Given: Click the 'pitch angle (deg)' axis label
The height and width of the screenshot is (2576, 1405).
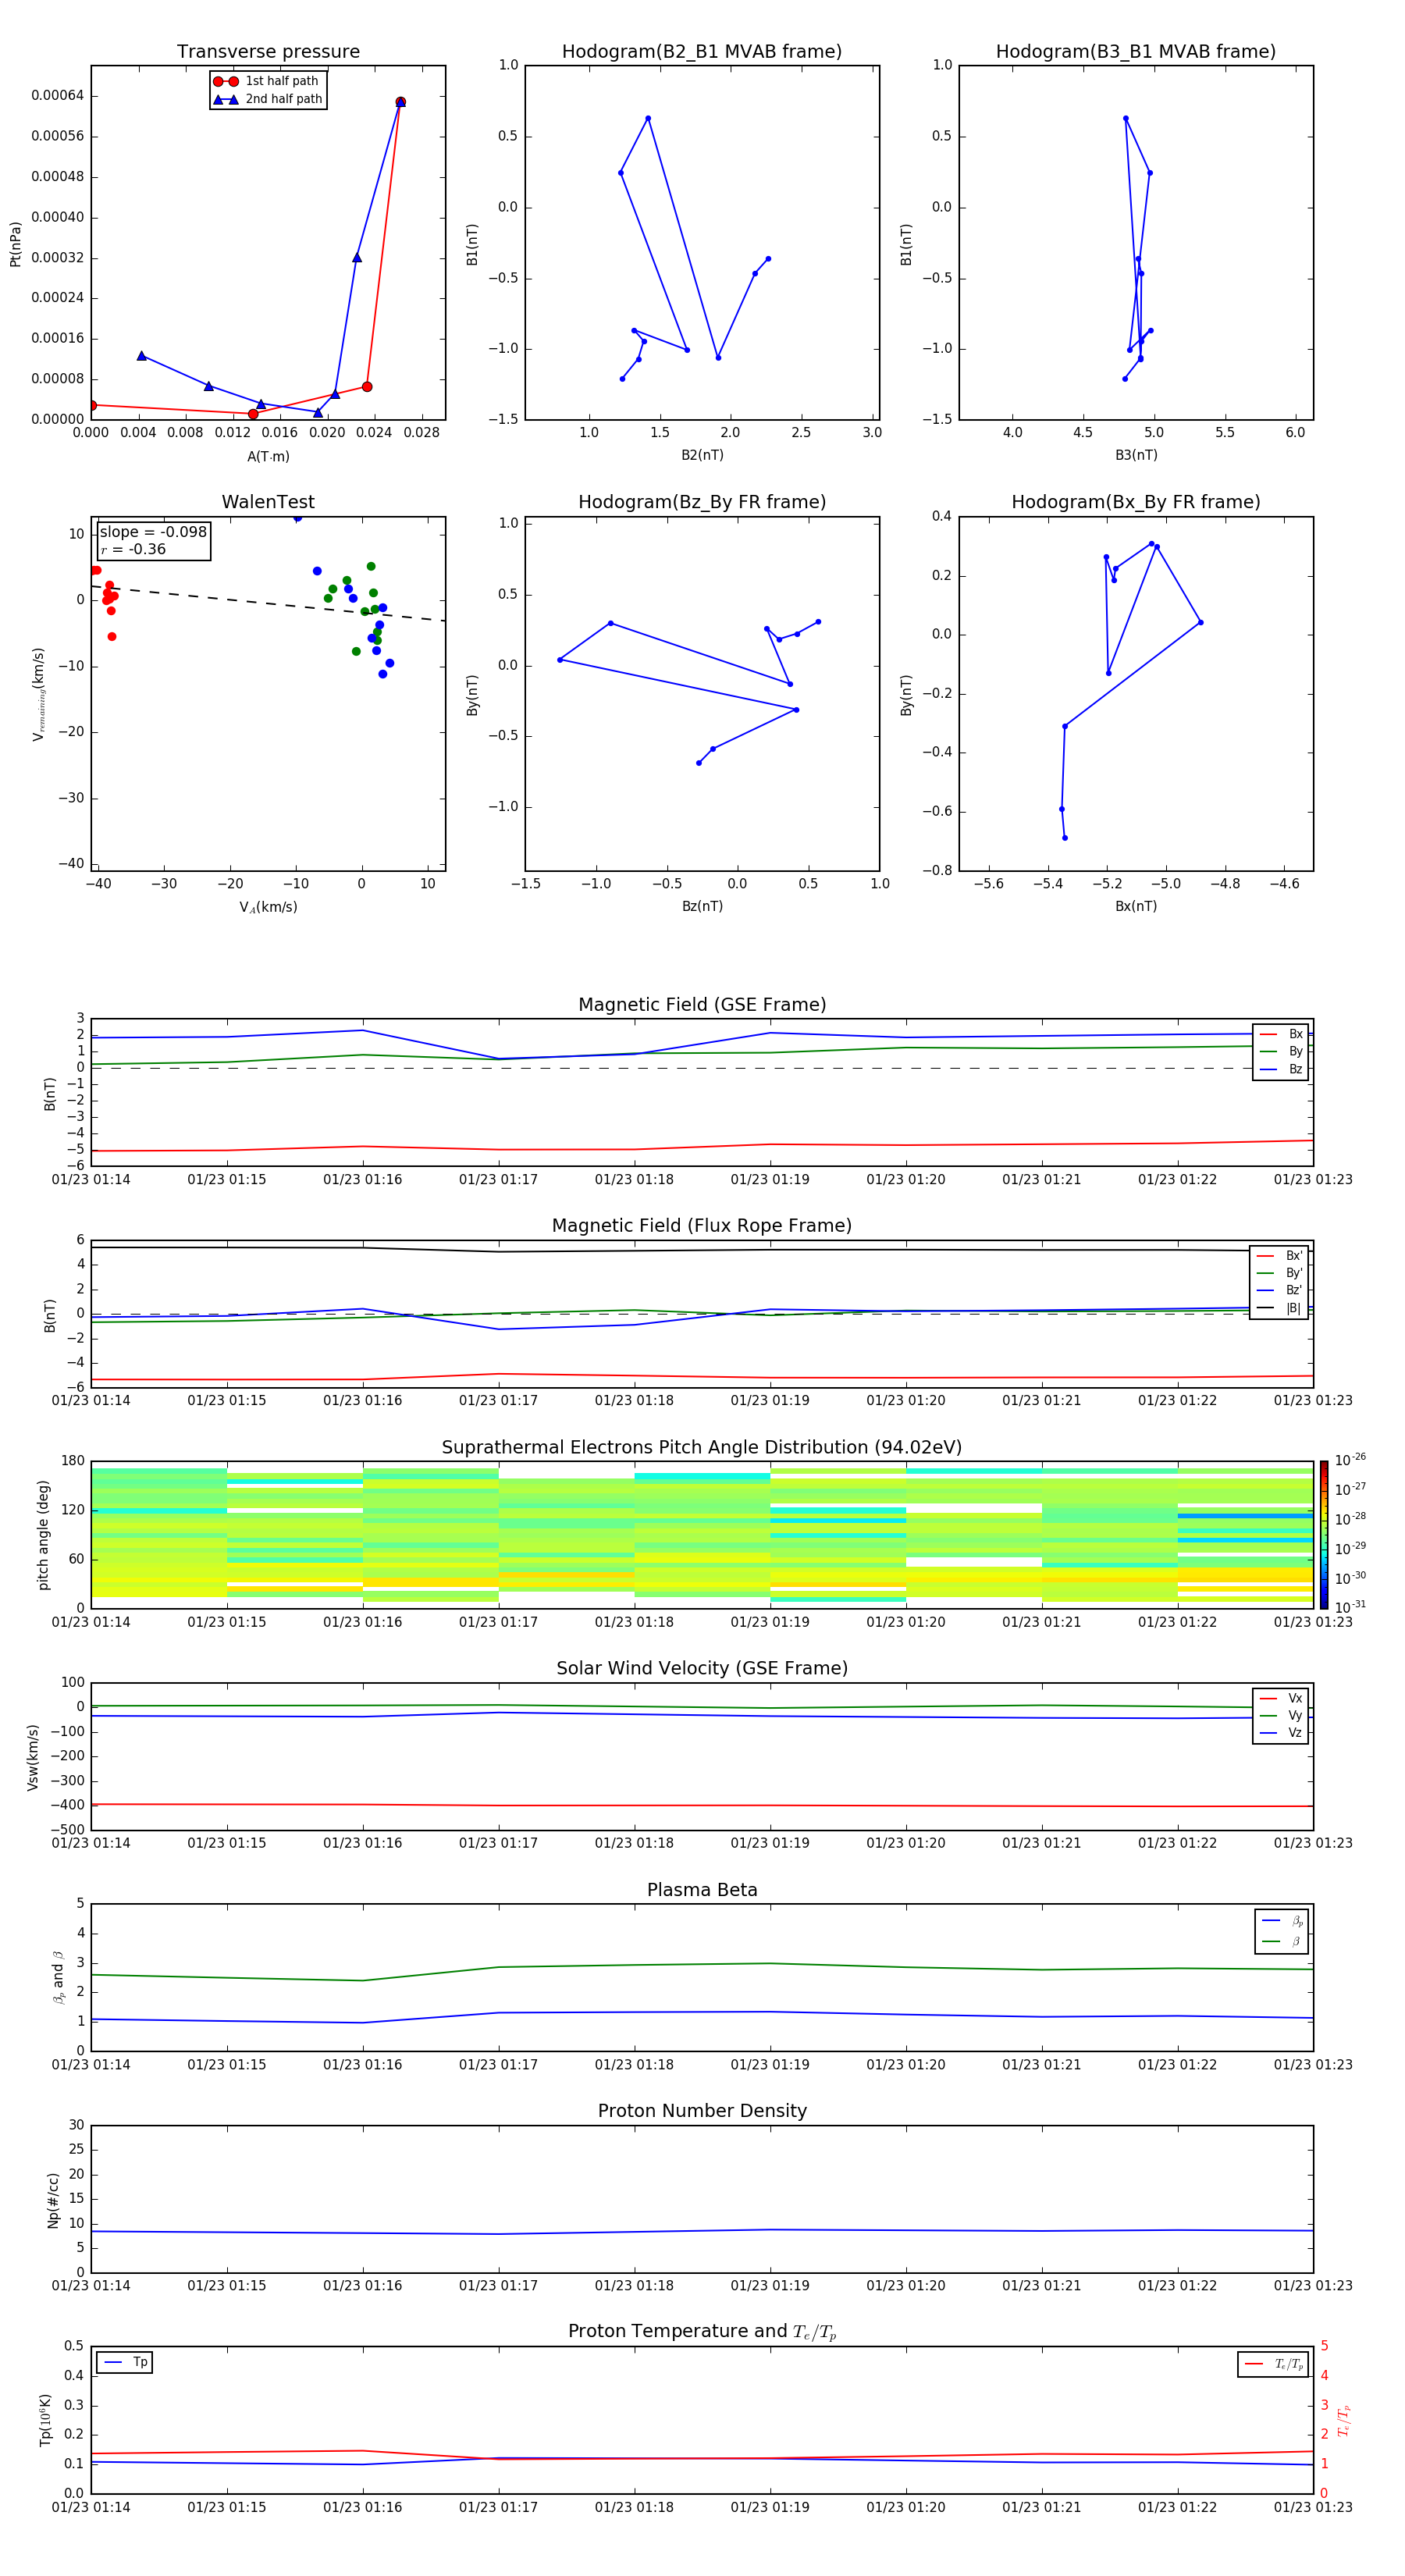Looking at the screenshot, I should (43, 1535).
